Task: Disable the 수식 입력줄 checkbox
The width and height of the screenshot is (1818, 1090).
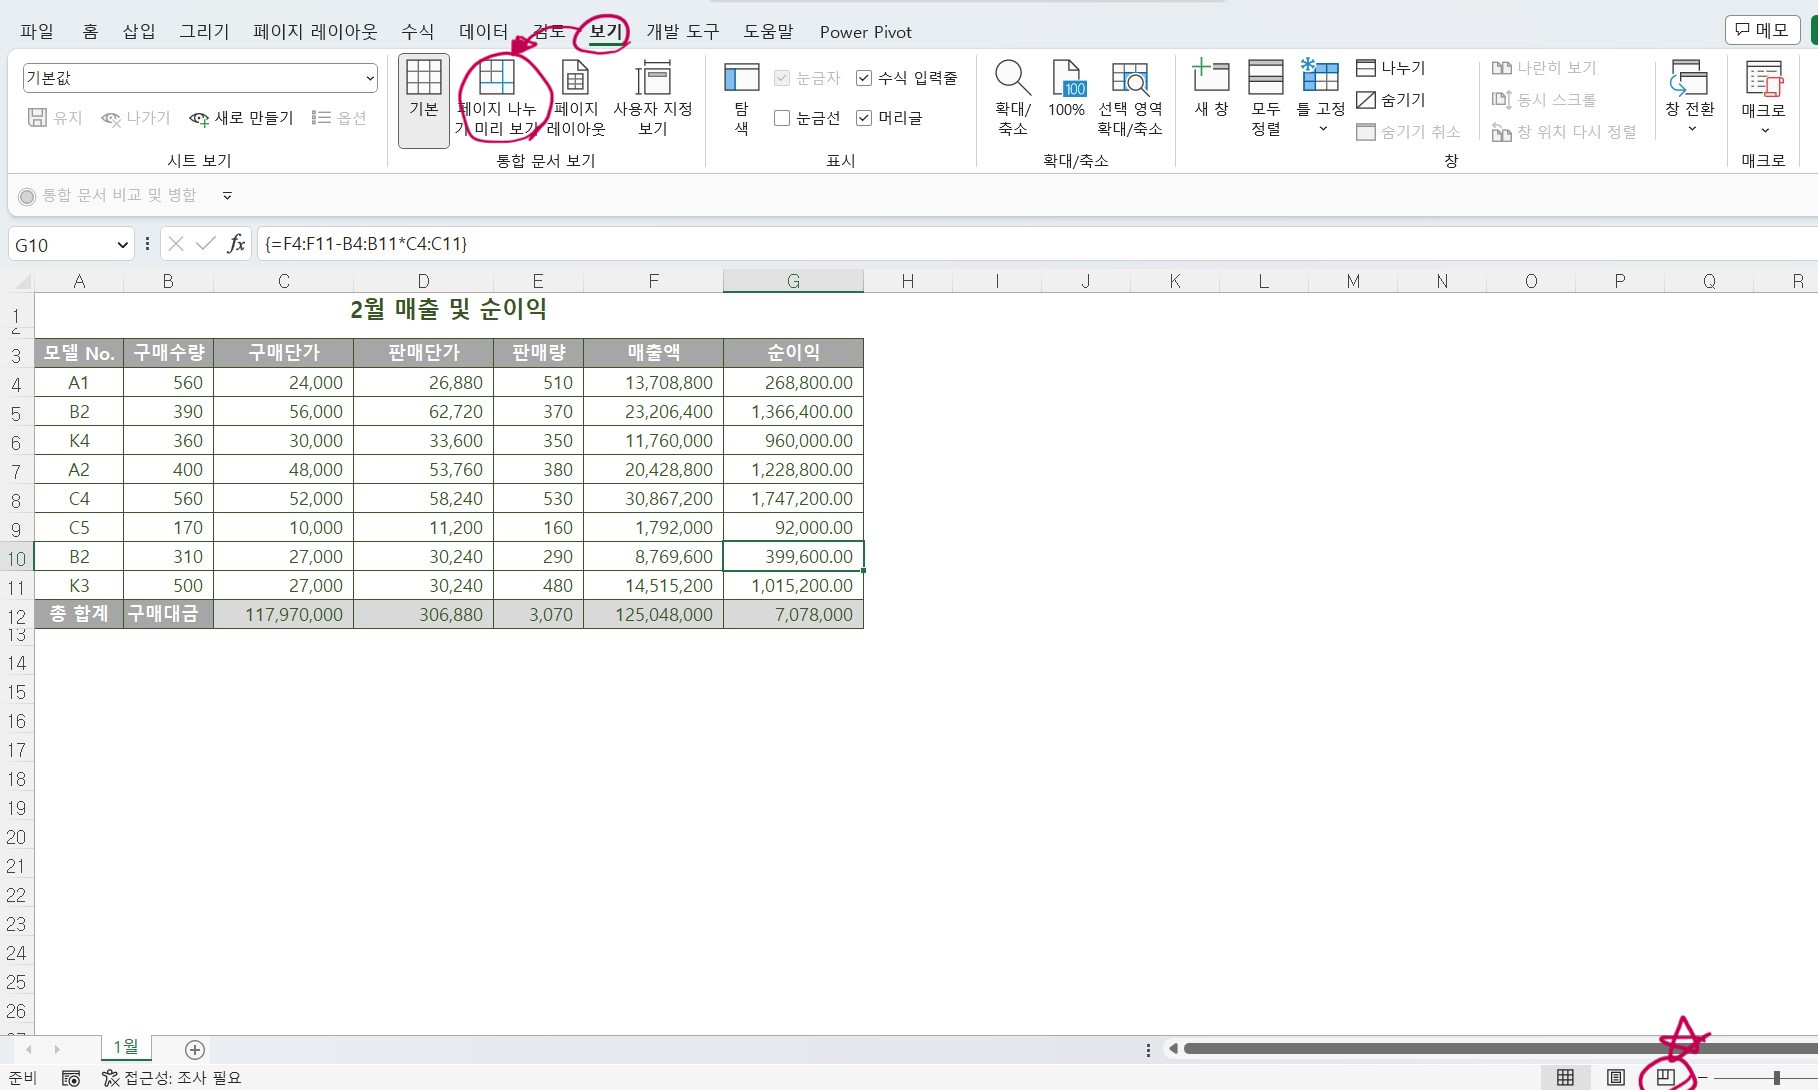Action: [864, 78]
